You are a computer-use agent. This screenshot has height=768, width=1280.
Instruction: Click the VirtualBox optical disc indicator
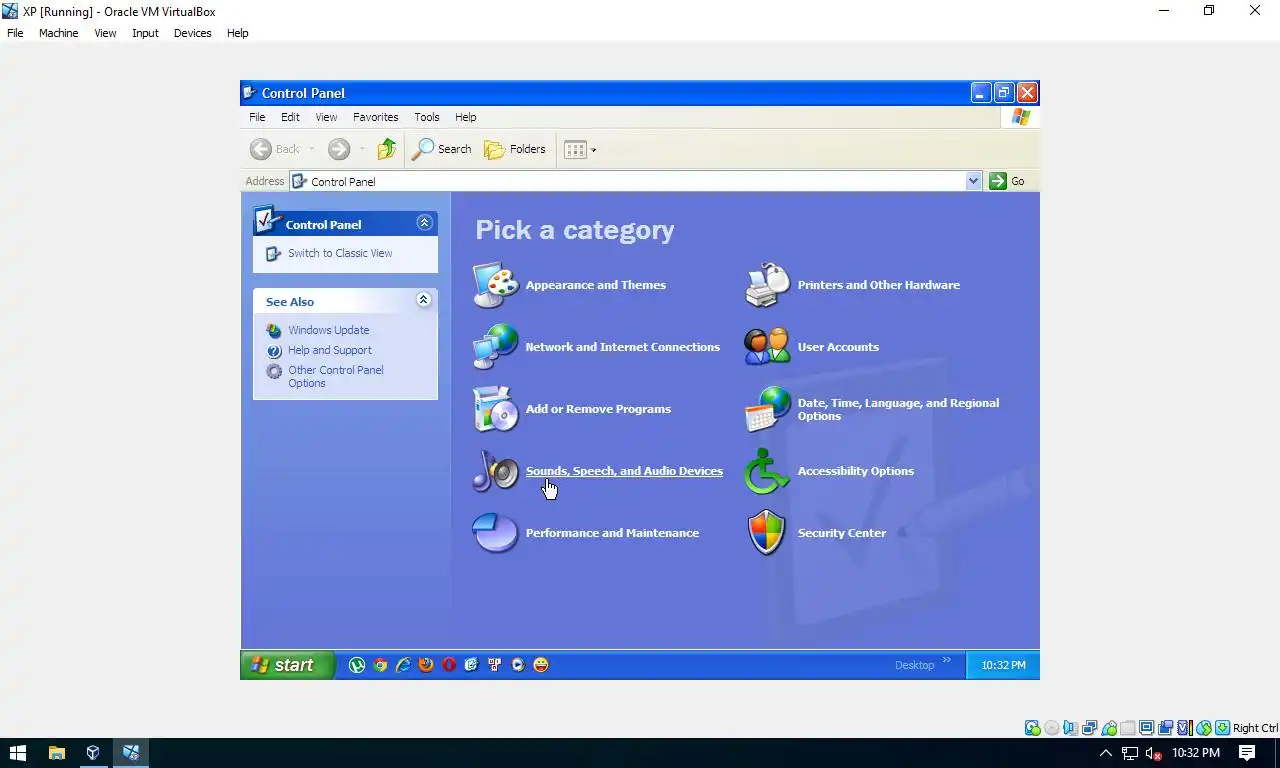(x=1051, y=728)
